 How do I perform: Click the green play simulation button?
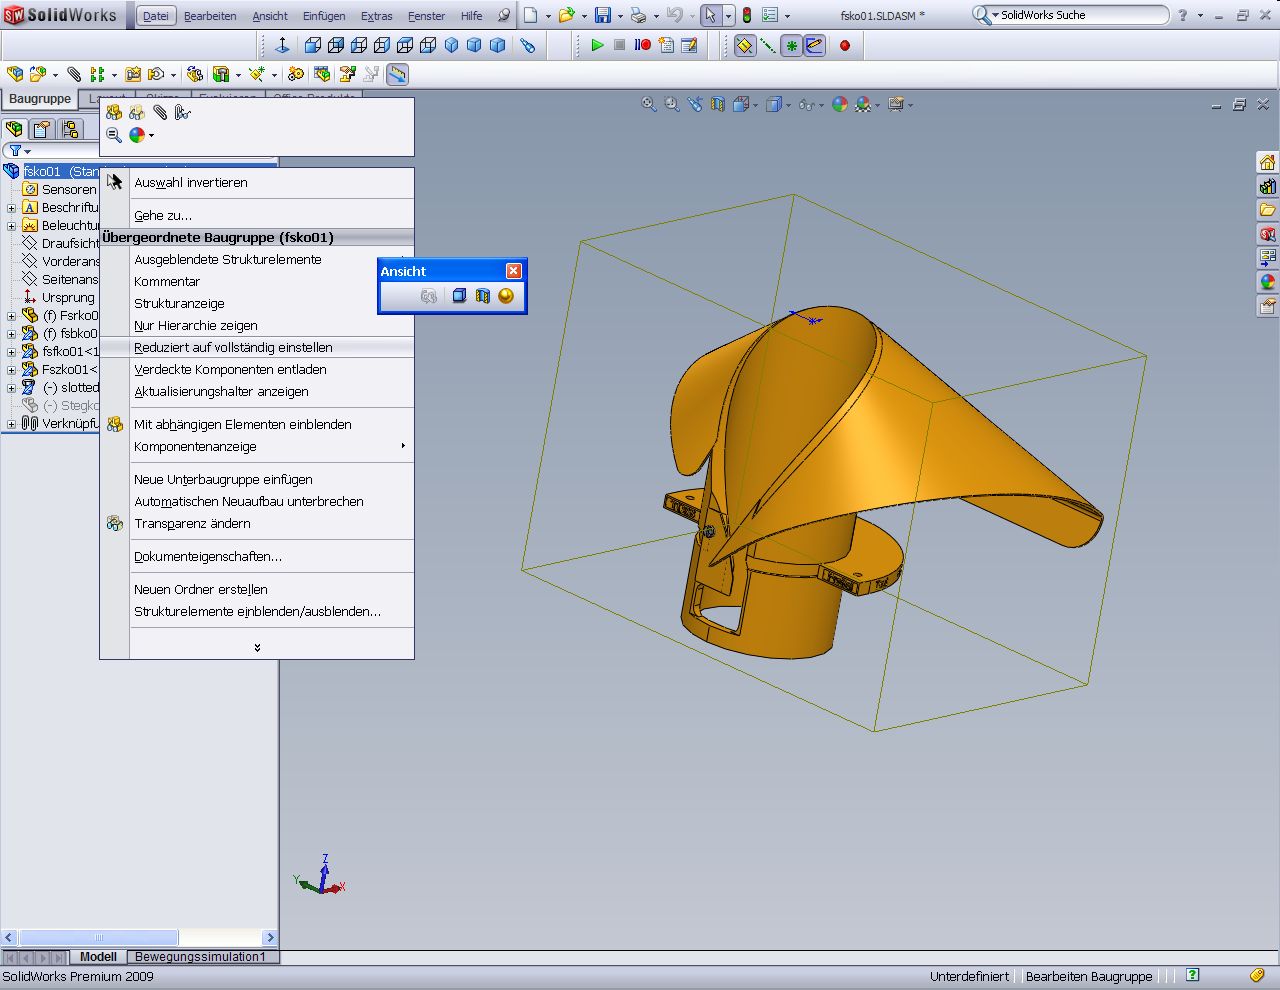point(597,45)
